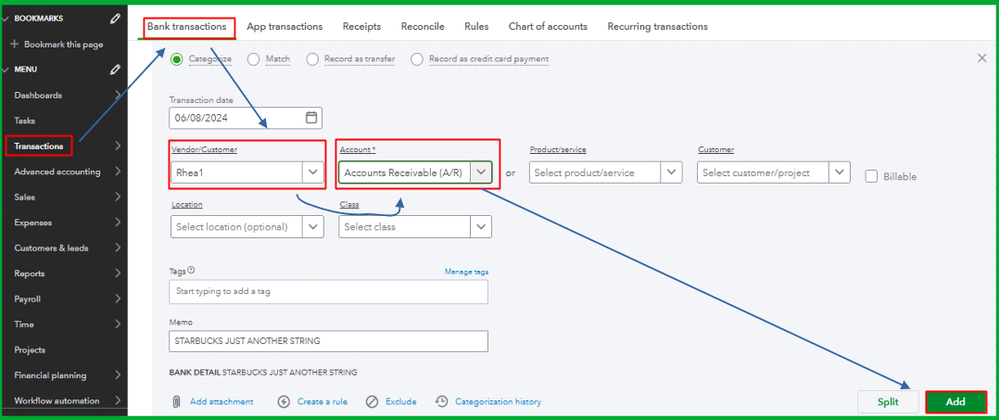
Task: Open the Location dropdown arrow
Action: tap(312, 226)
